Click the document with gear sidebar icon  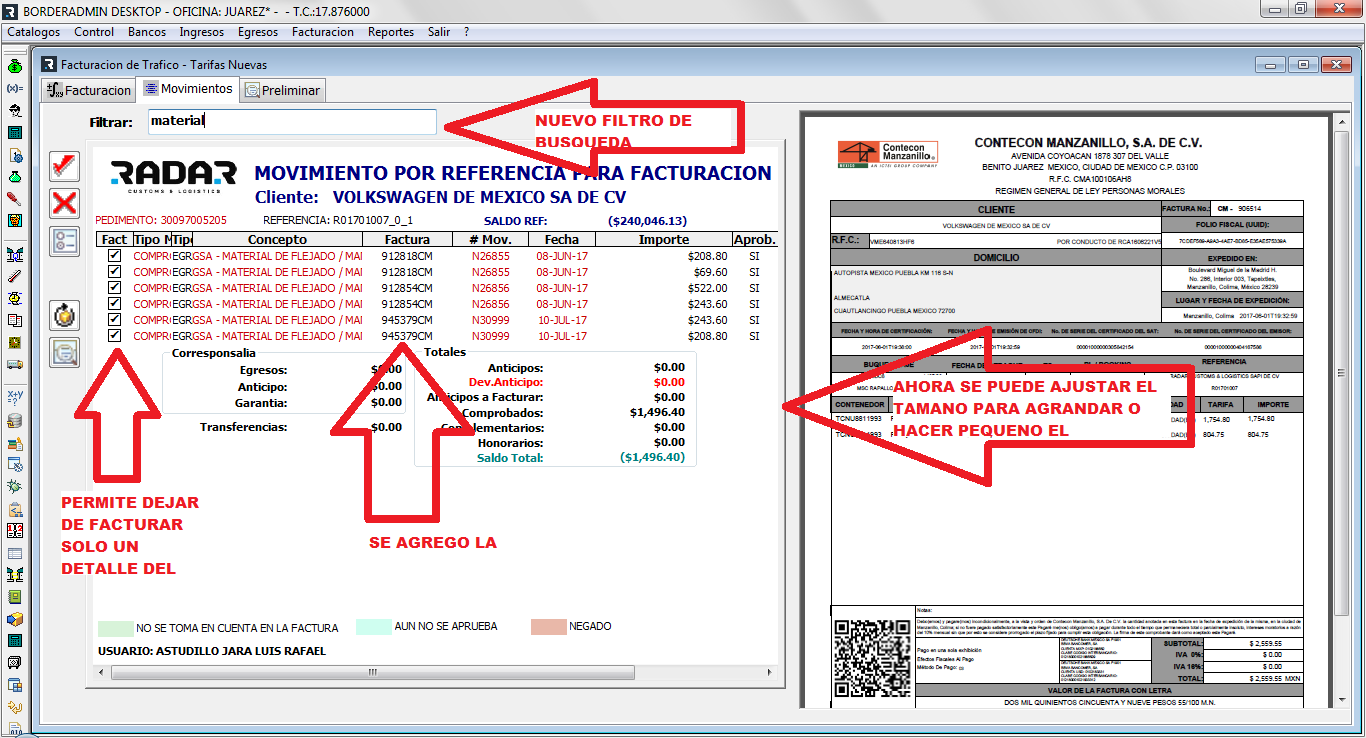pos(15,155)
